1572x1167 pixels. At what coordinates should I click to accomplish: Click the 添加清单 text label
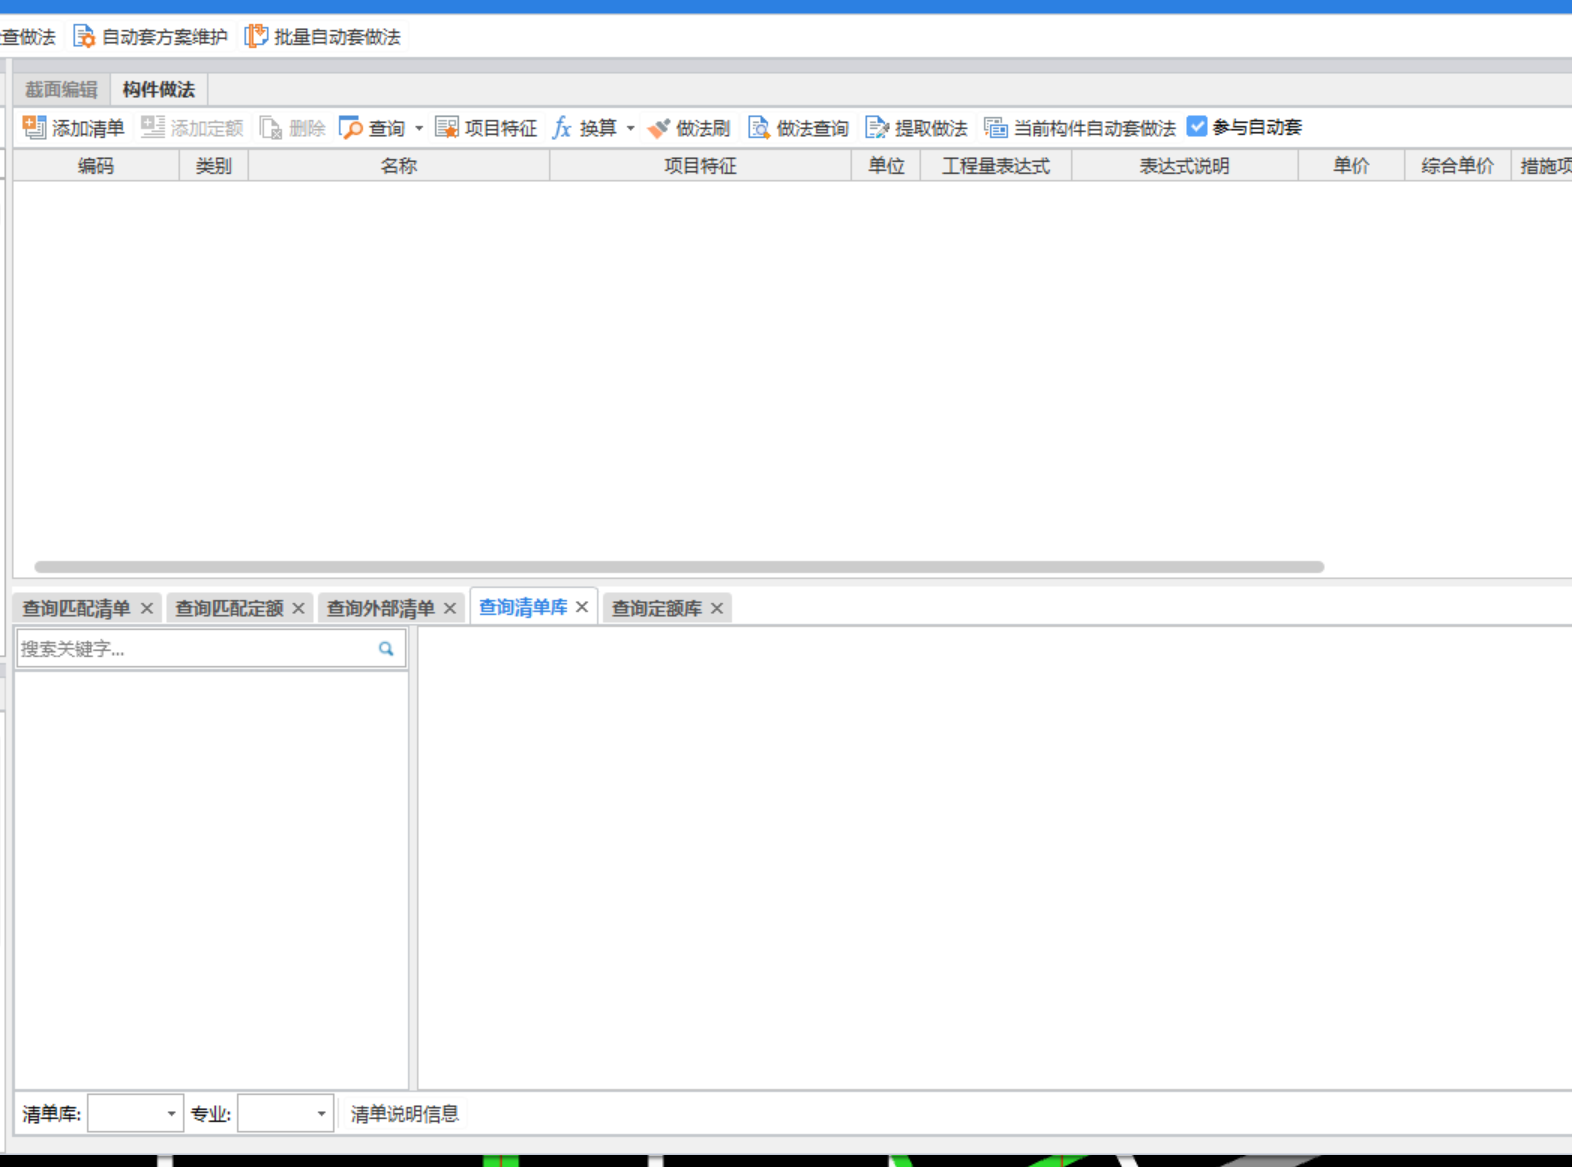(x=88, y=128)
